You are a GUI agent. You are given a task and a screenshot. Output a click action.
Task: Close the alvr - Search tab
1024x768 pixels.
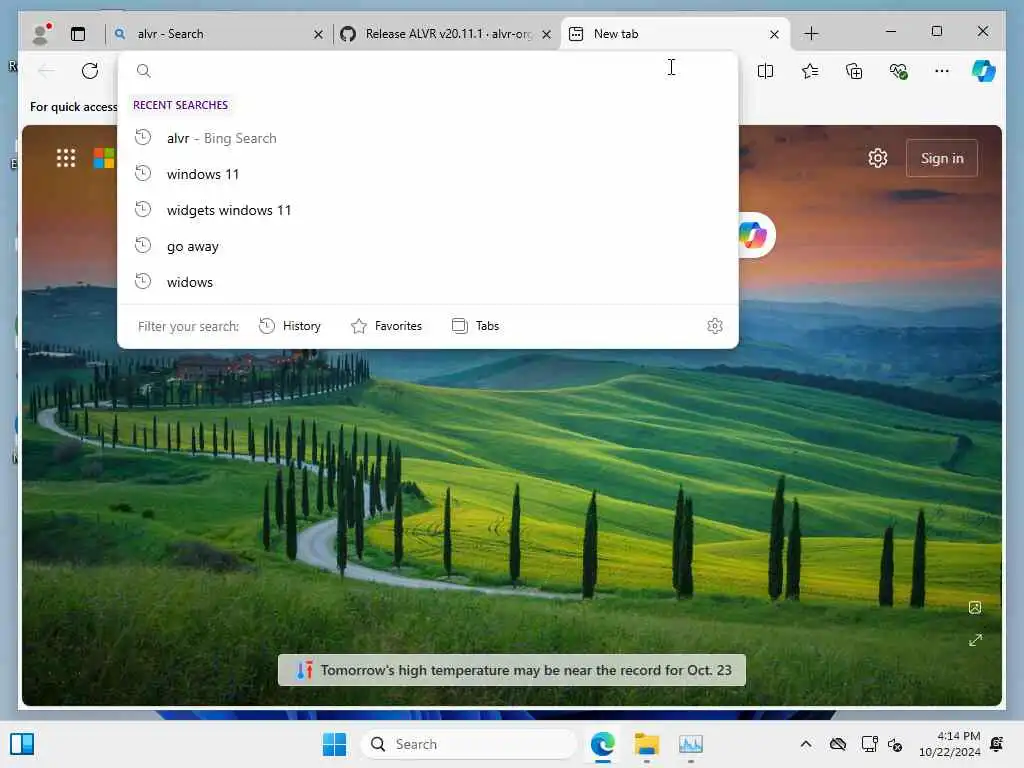point(318,35)
